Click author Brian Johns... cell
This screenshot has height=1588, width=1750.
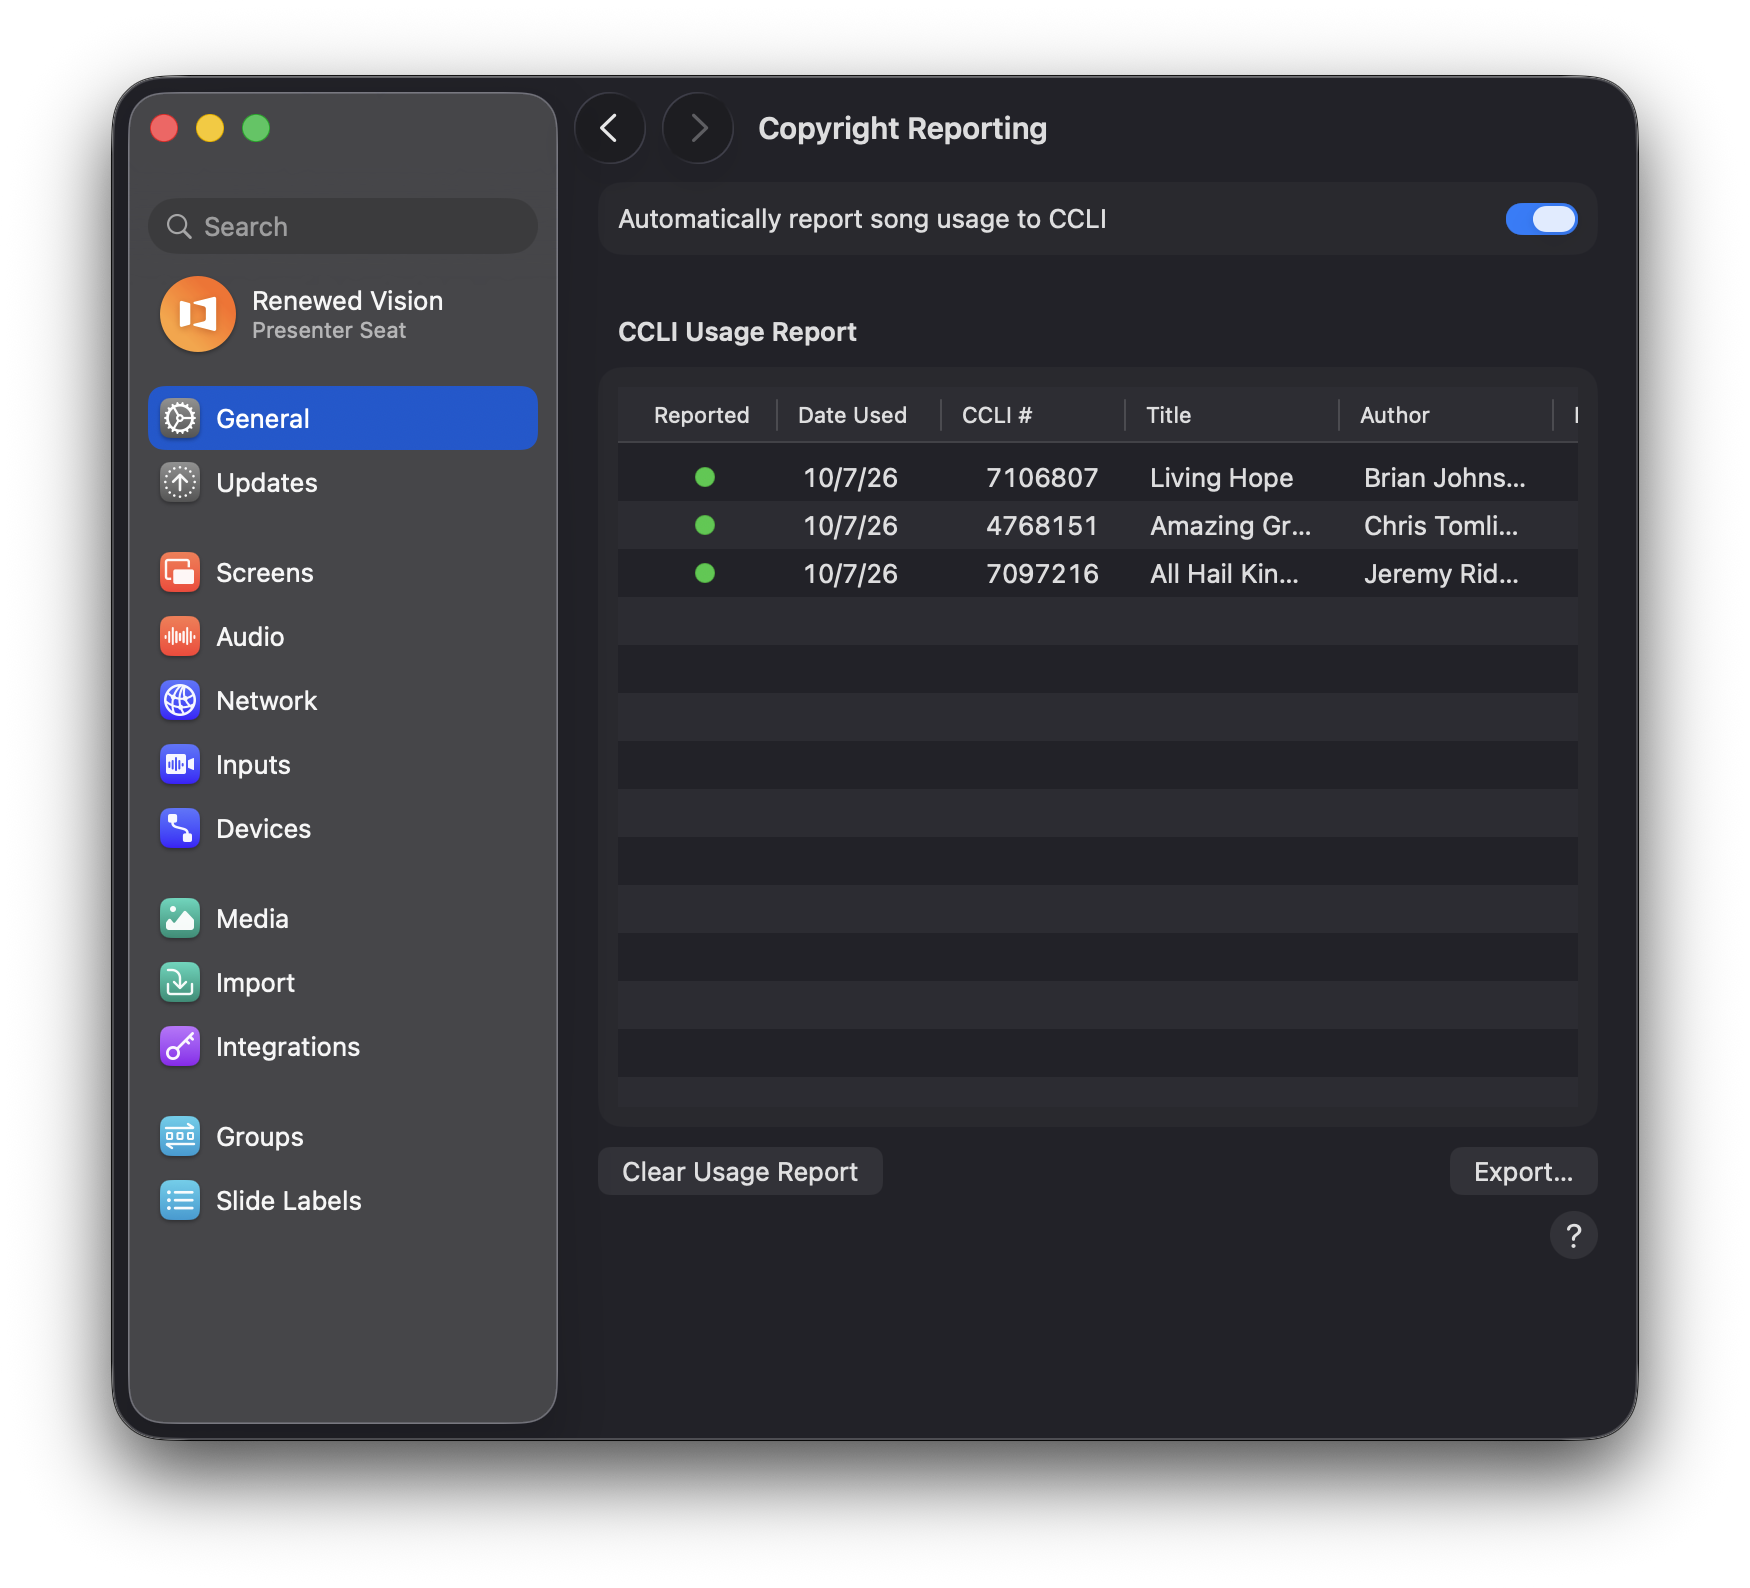click(1444, 478)
